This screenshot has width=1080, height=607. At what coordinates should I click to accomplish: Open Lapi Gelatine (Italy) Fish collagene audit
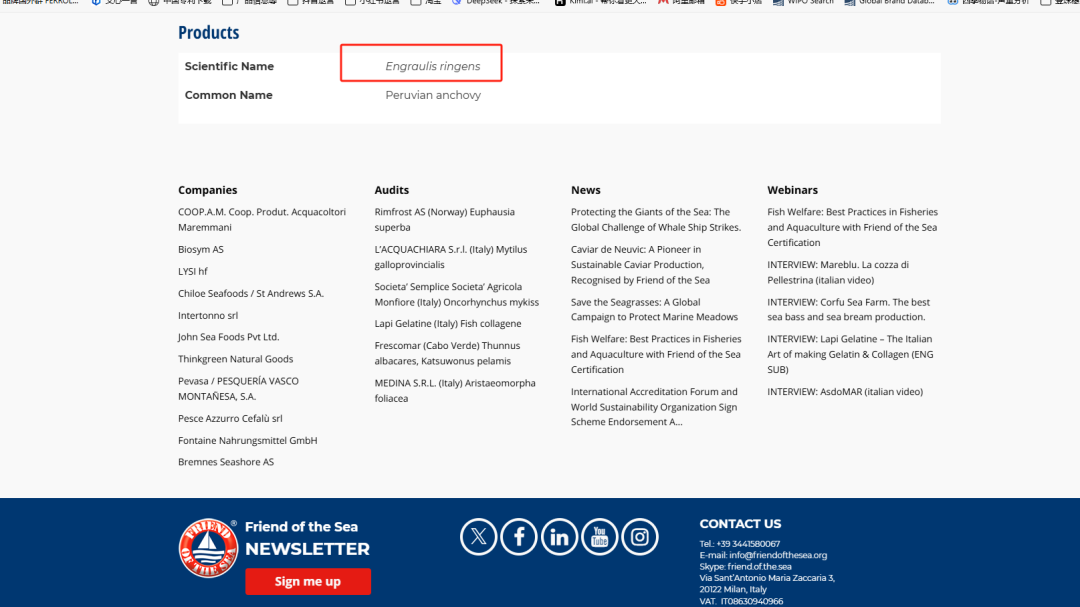point(448,324)
